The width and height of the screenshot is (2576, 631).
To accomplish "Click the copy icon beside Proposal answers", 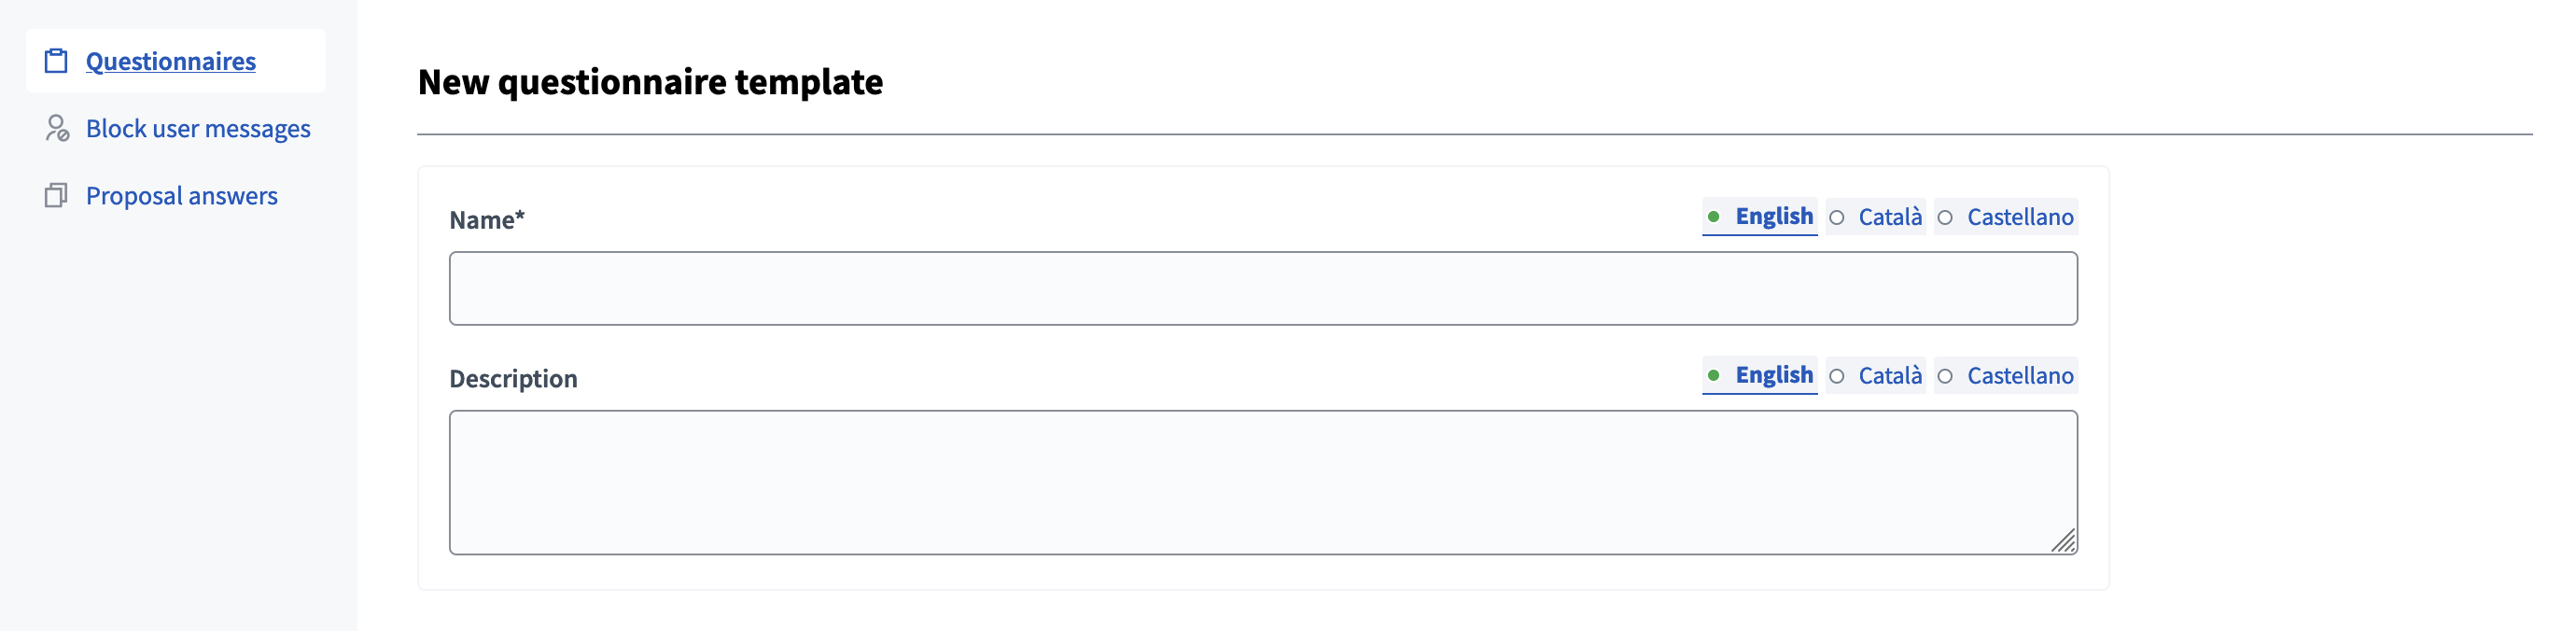I will [x=57, y=195].
